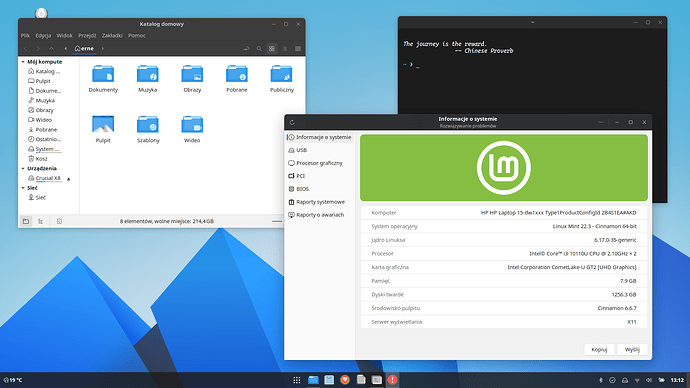The image size is (690, 388).
Task: Switch to icon grid view
Action: click(272, 49)
